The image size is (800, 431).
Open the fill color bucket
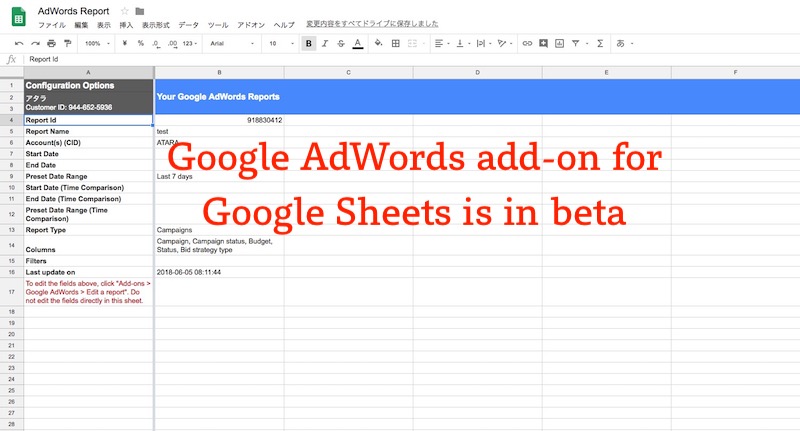click(378, 43)
